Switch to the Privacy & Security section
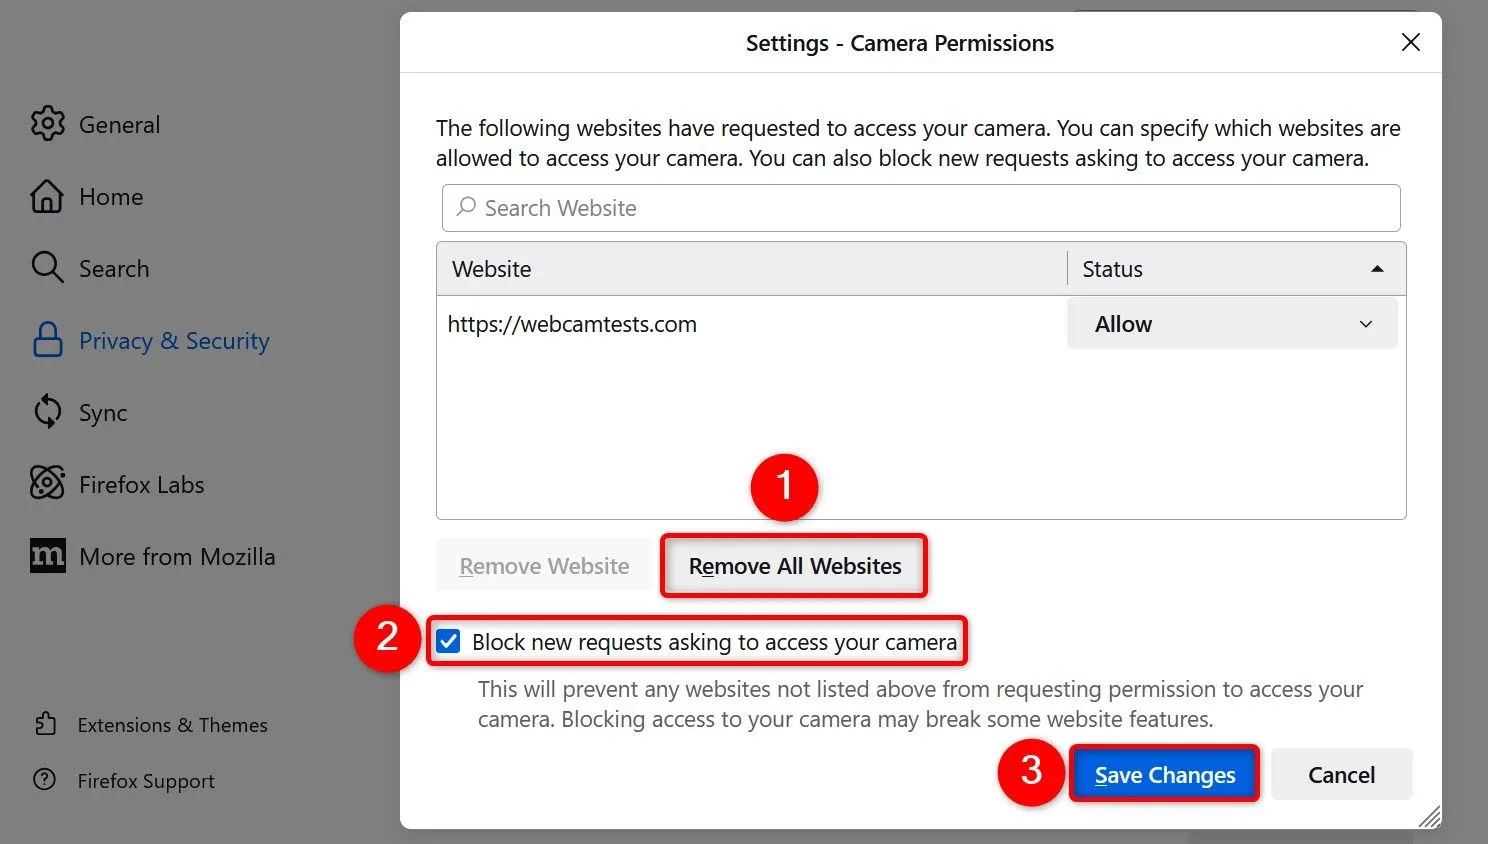The height and width of the screenshot is (844, 1488). (174, 340)
